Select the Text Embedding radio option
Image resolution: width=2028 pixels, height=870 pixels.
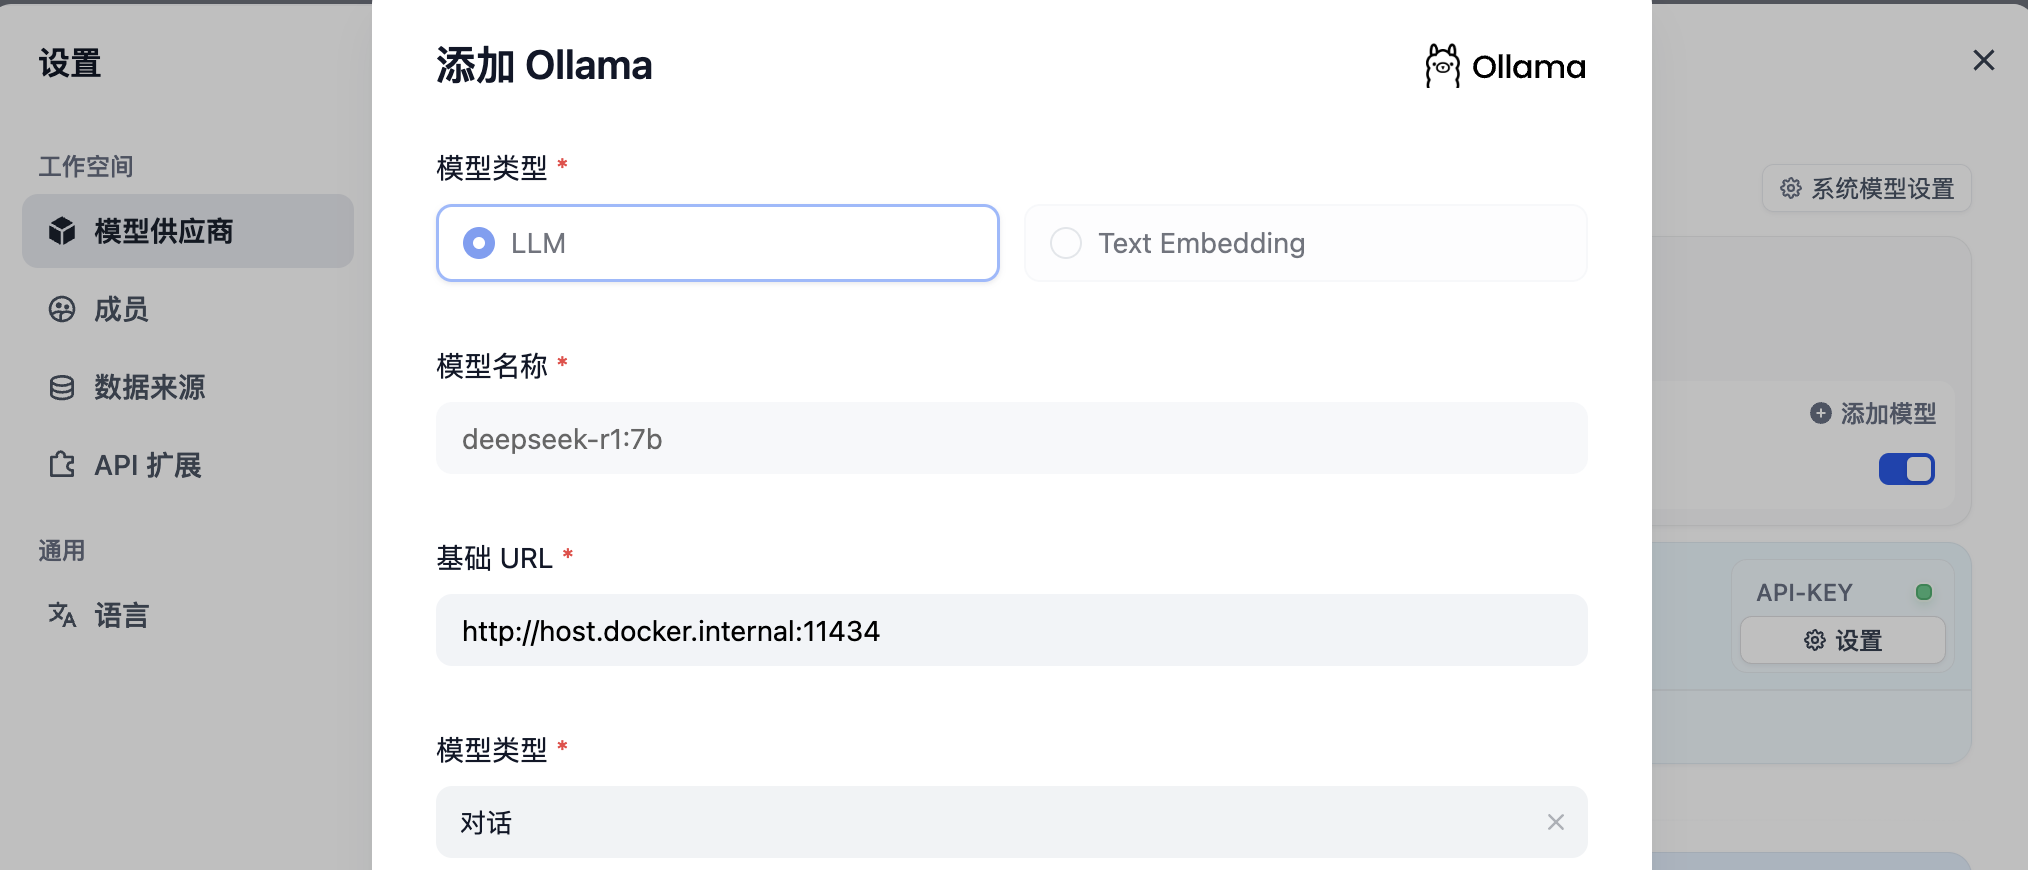pos(1066,243)
